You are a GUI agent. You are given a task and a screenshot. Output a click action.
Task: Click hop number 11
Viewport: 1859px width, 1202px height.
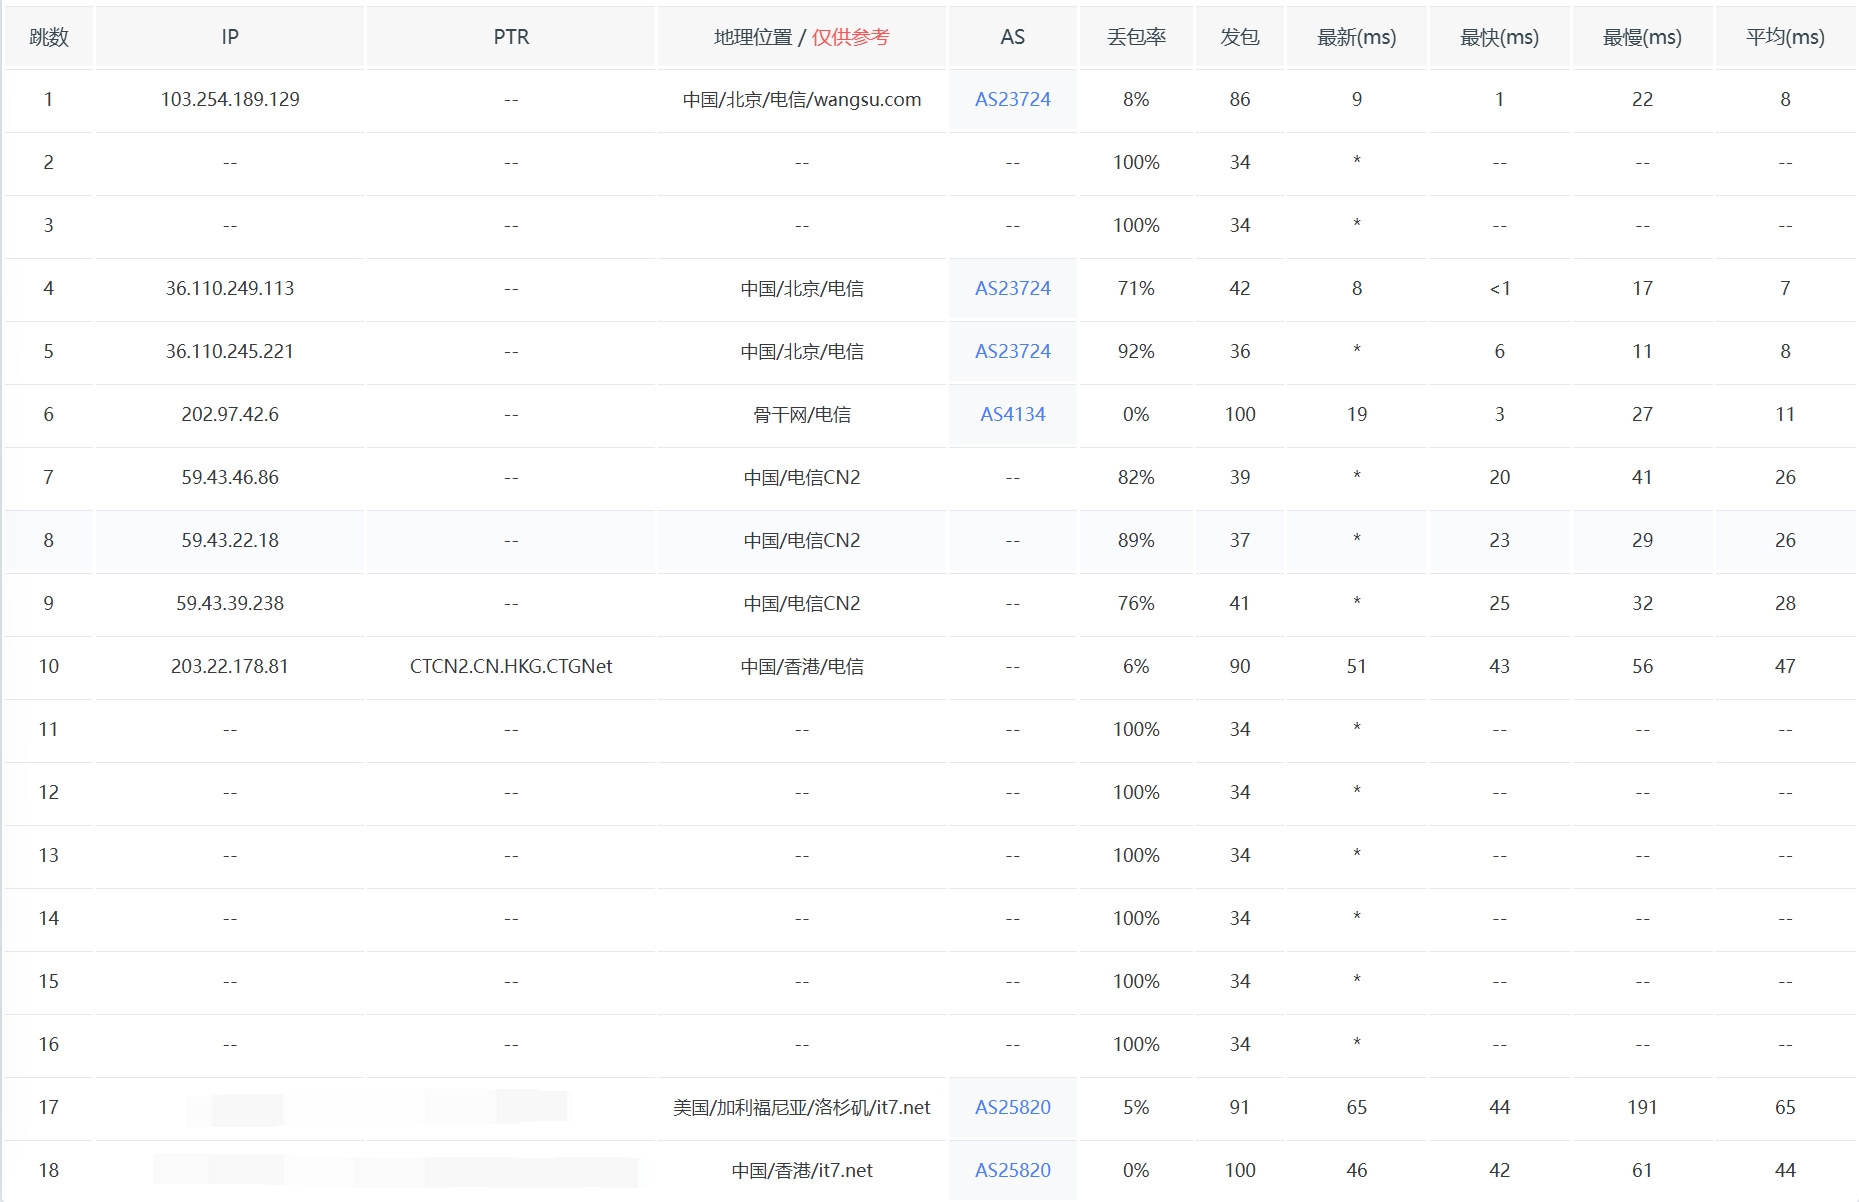[x=49, y=729]
